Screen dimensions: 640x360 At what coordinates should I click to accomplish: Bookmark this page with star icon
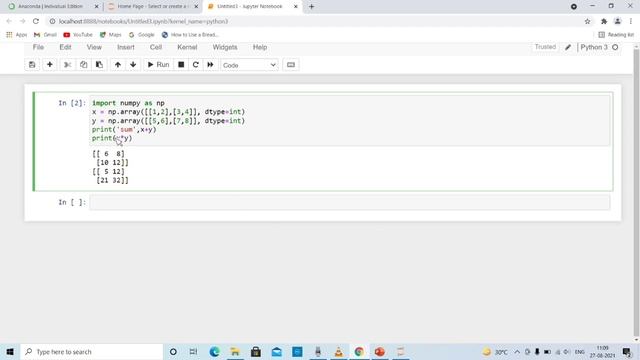coord(587,21)
